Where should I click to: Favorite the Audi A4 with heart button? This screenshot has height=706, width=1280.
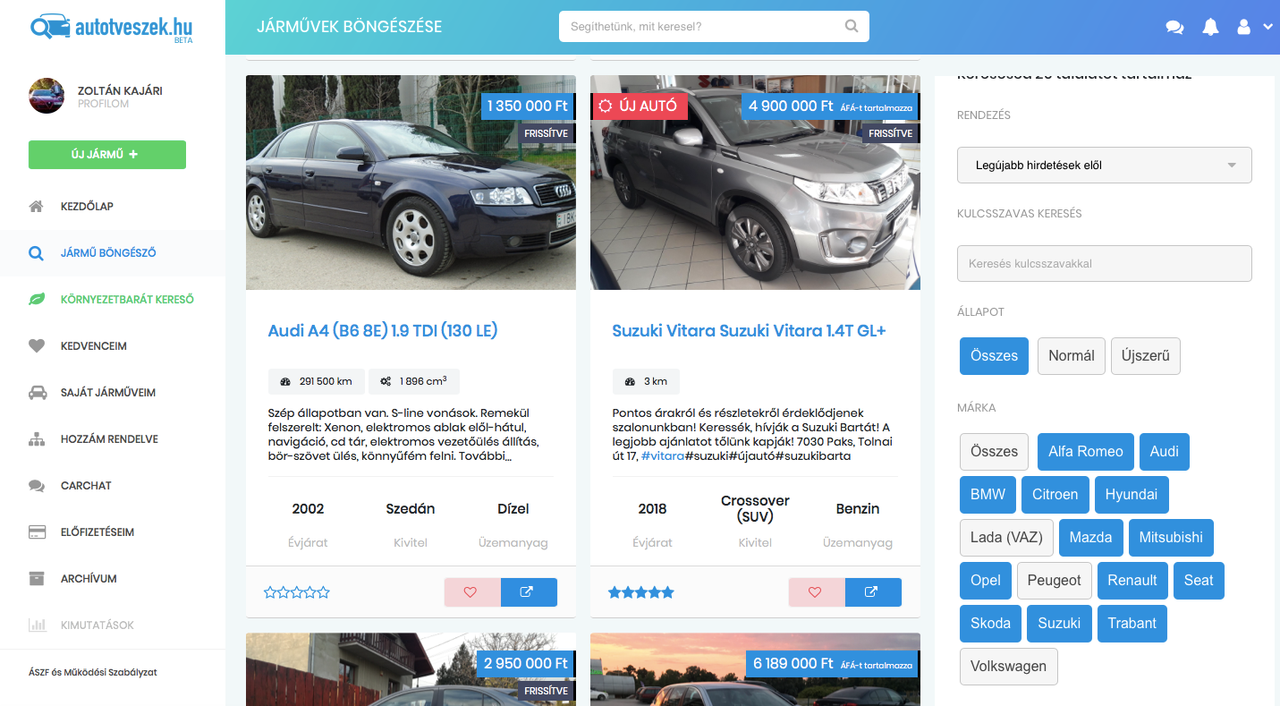tap(472, 592)
